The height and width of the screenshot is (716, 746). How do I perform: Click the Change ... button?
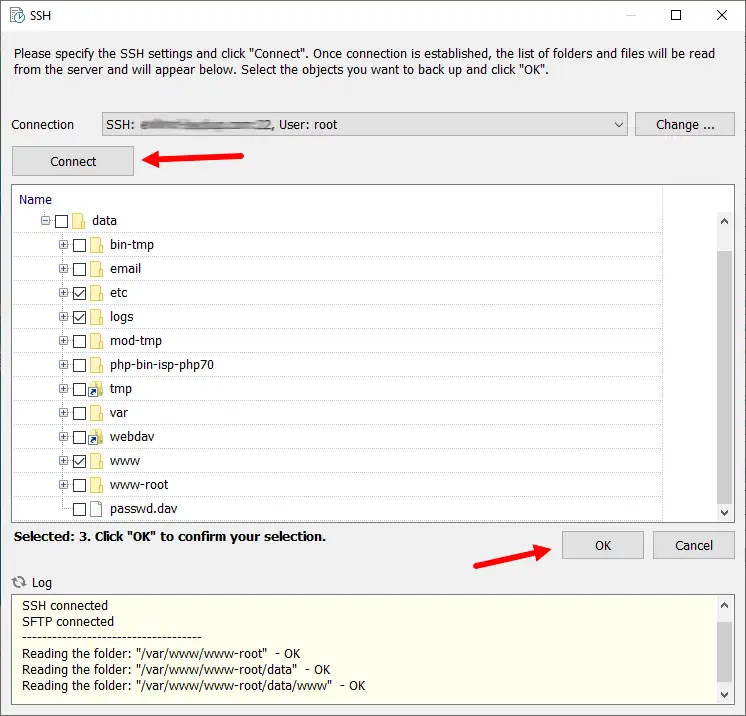[685, 124]
